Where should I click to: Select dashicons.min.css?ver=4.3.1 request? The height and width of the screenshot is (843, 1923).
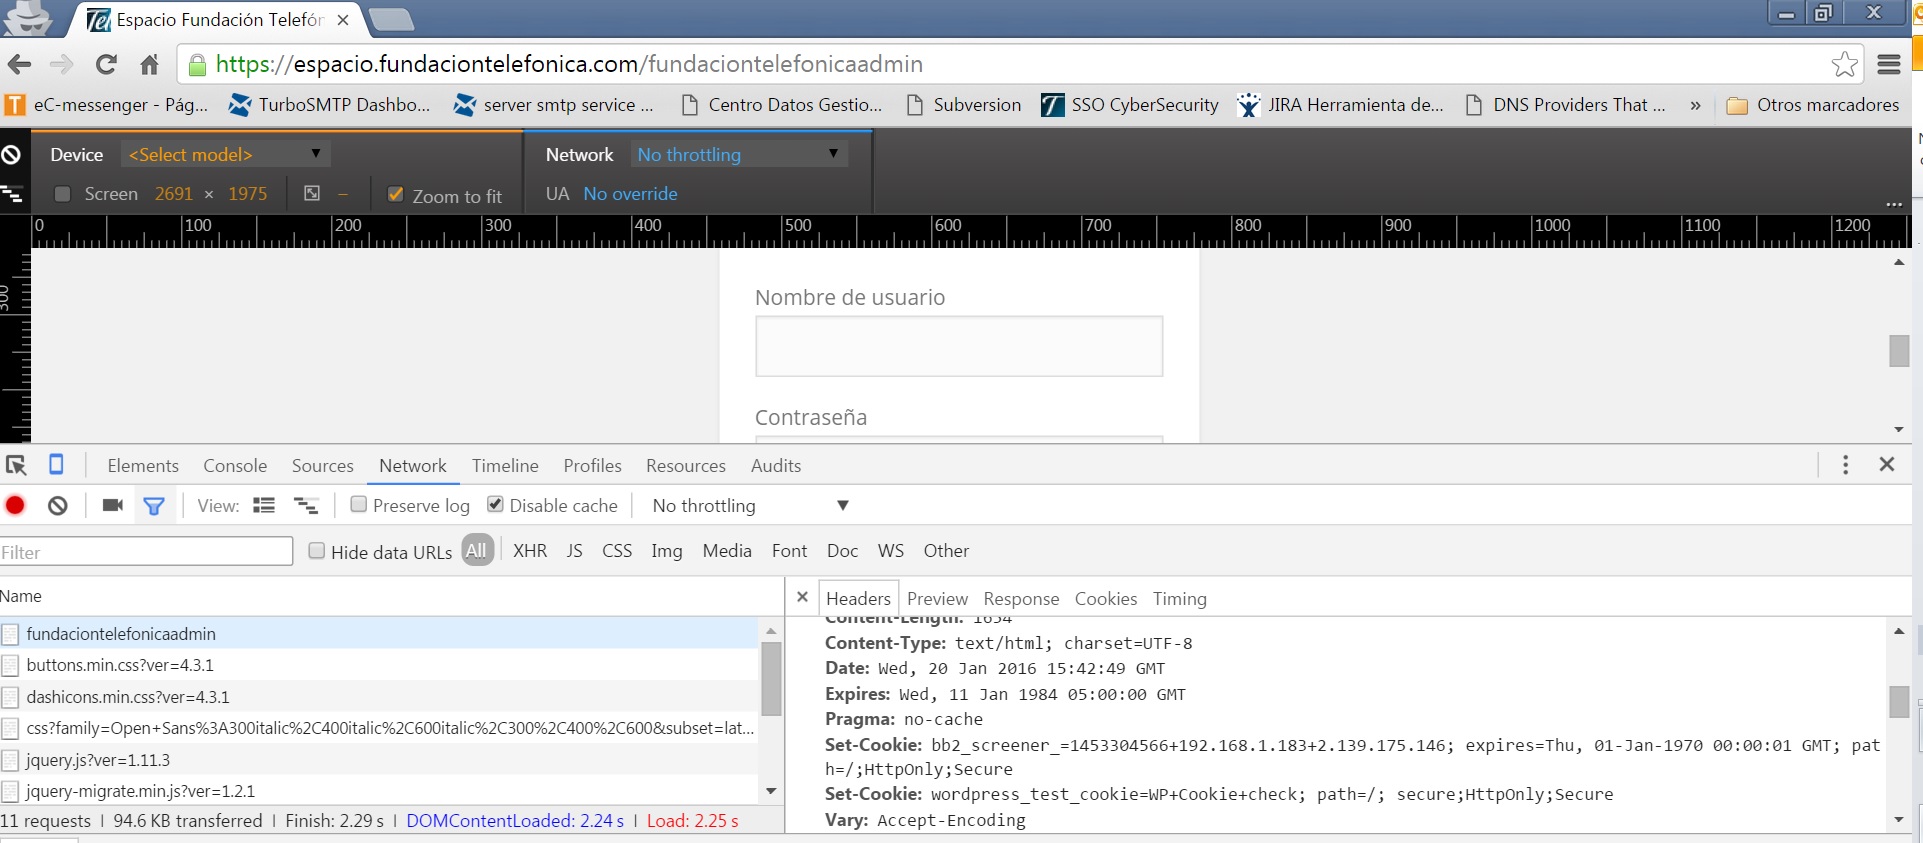[380, 697]
